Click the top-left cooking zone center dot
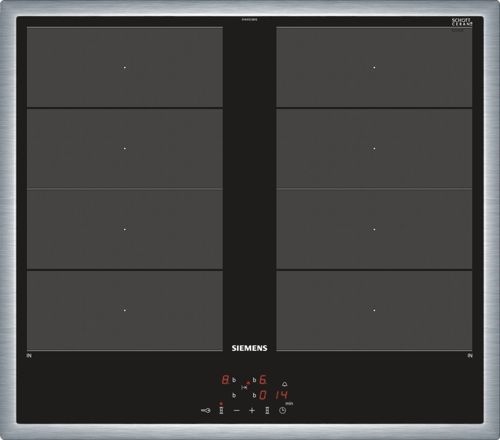This screenshot has height=440, width=500. pyautogui.click(x=125, y=67)
